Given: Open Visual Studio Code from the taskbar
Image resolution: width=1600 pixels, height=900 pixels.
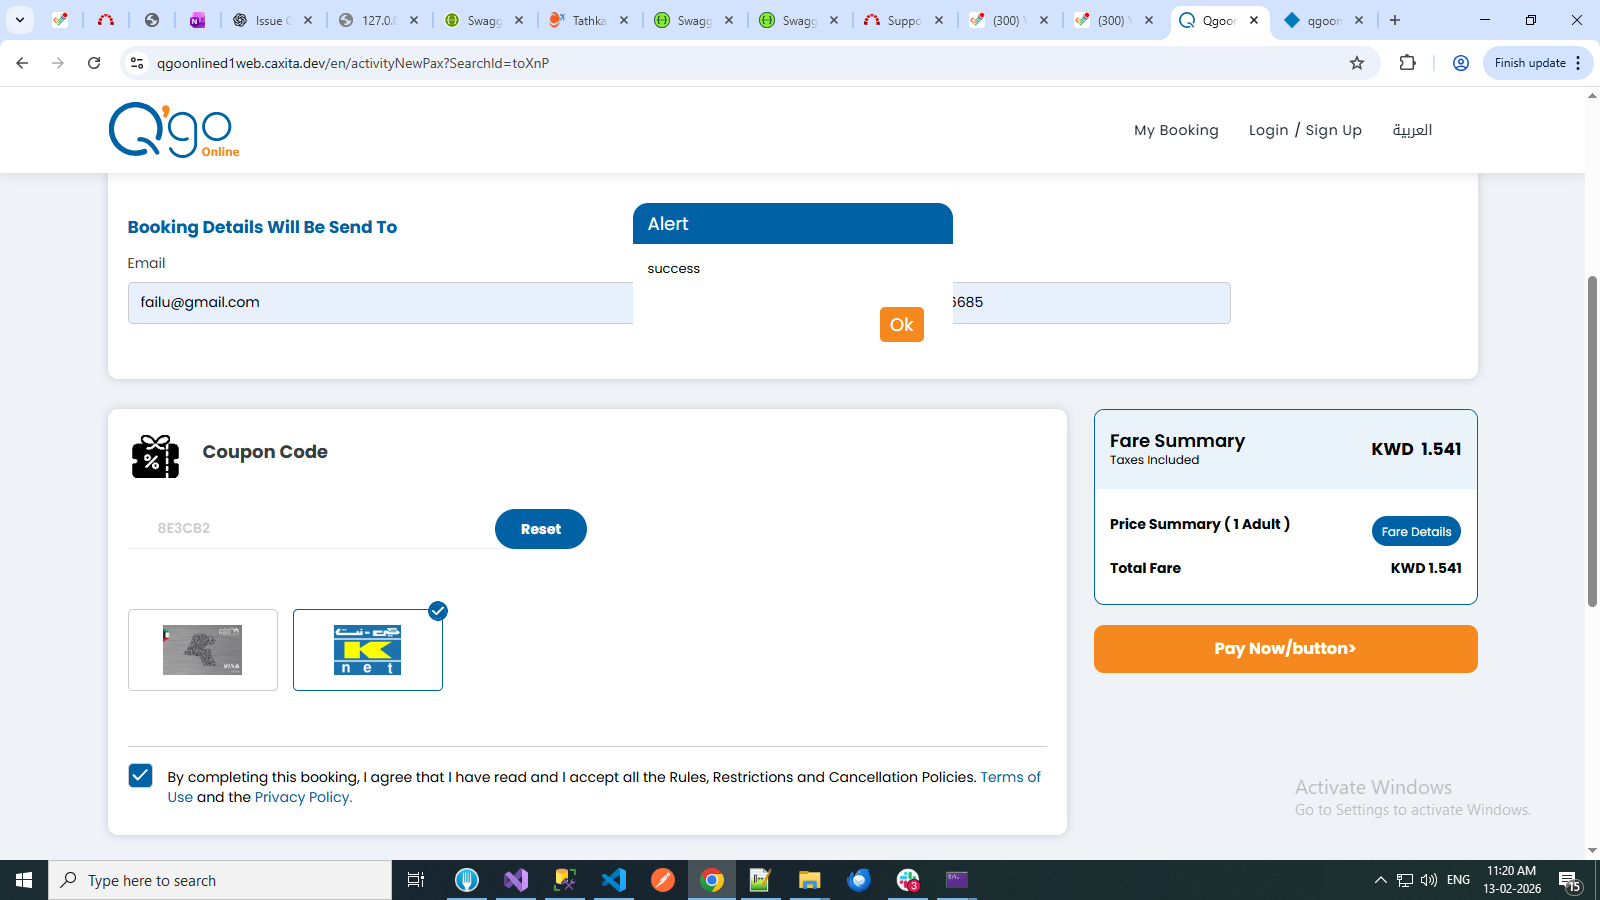Looking at the screenshot, I should pyautogui.click(x=614, y=880).
